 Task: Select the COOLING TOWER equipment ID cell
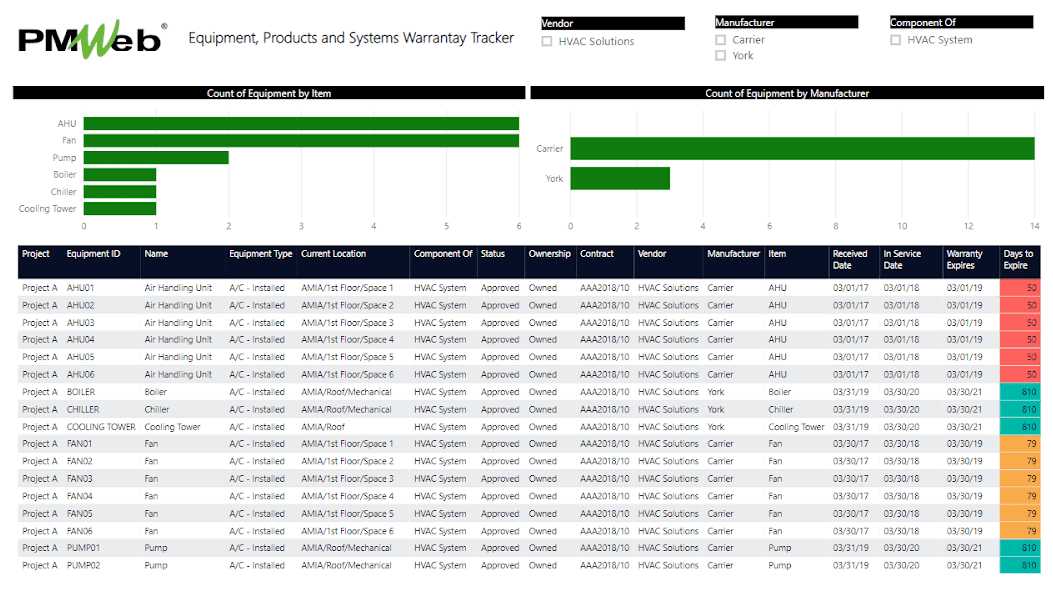tap(99, 427)
